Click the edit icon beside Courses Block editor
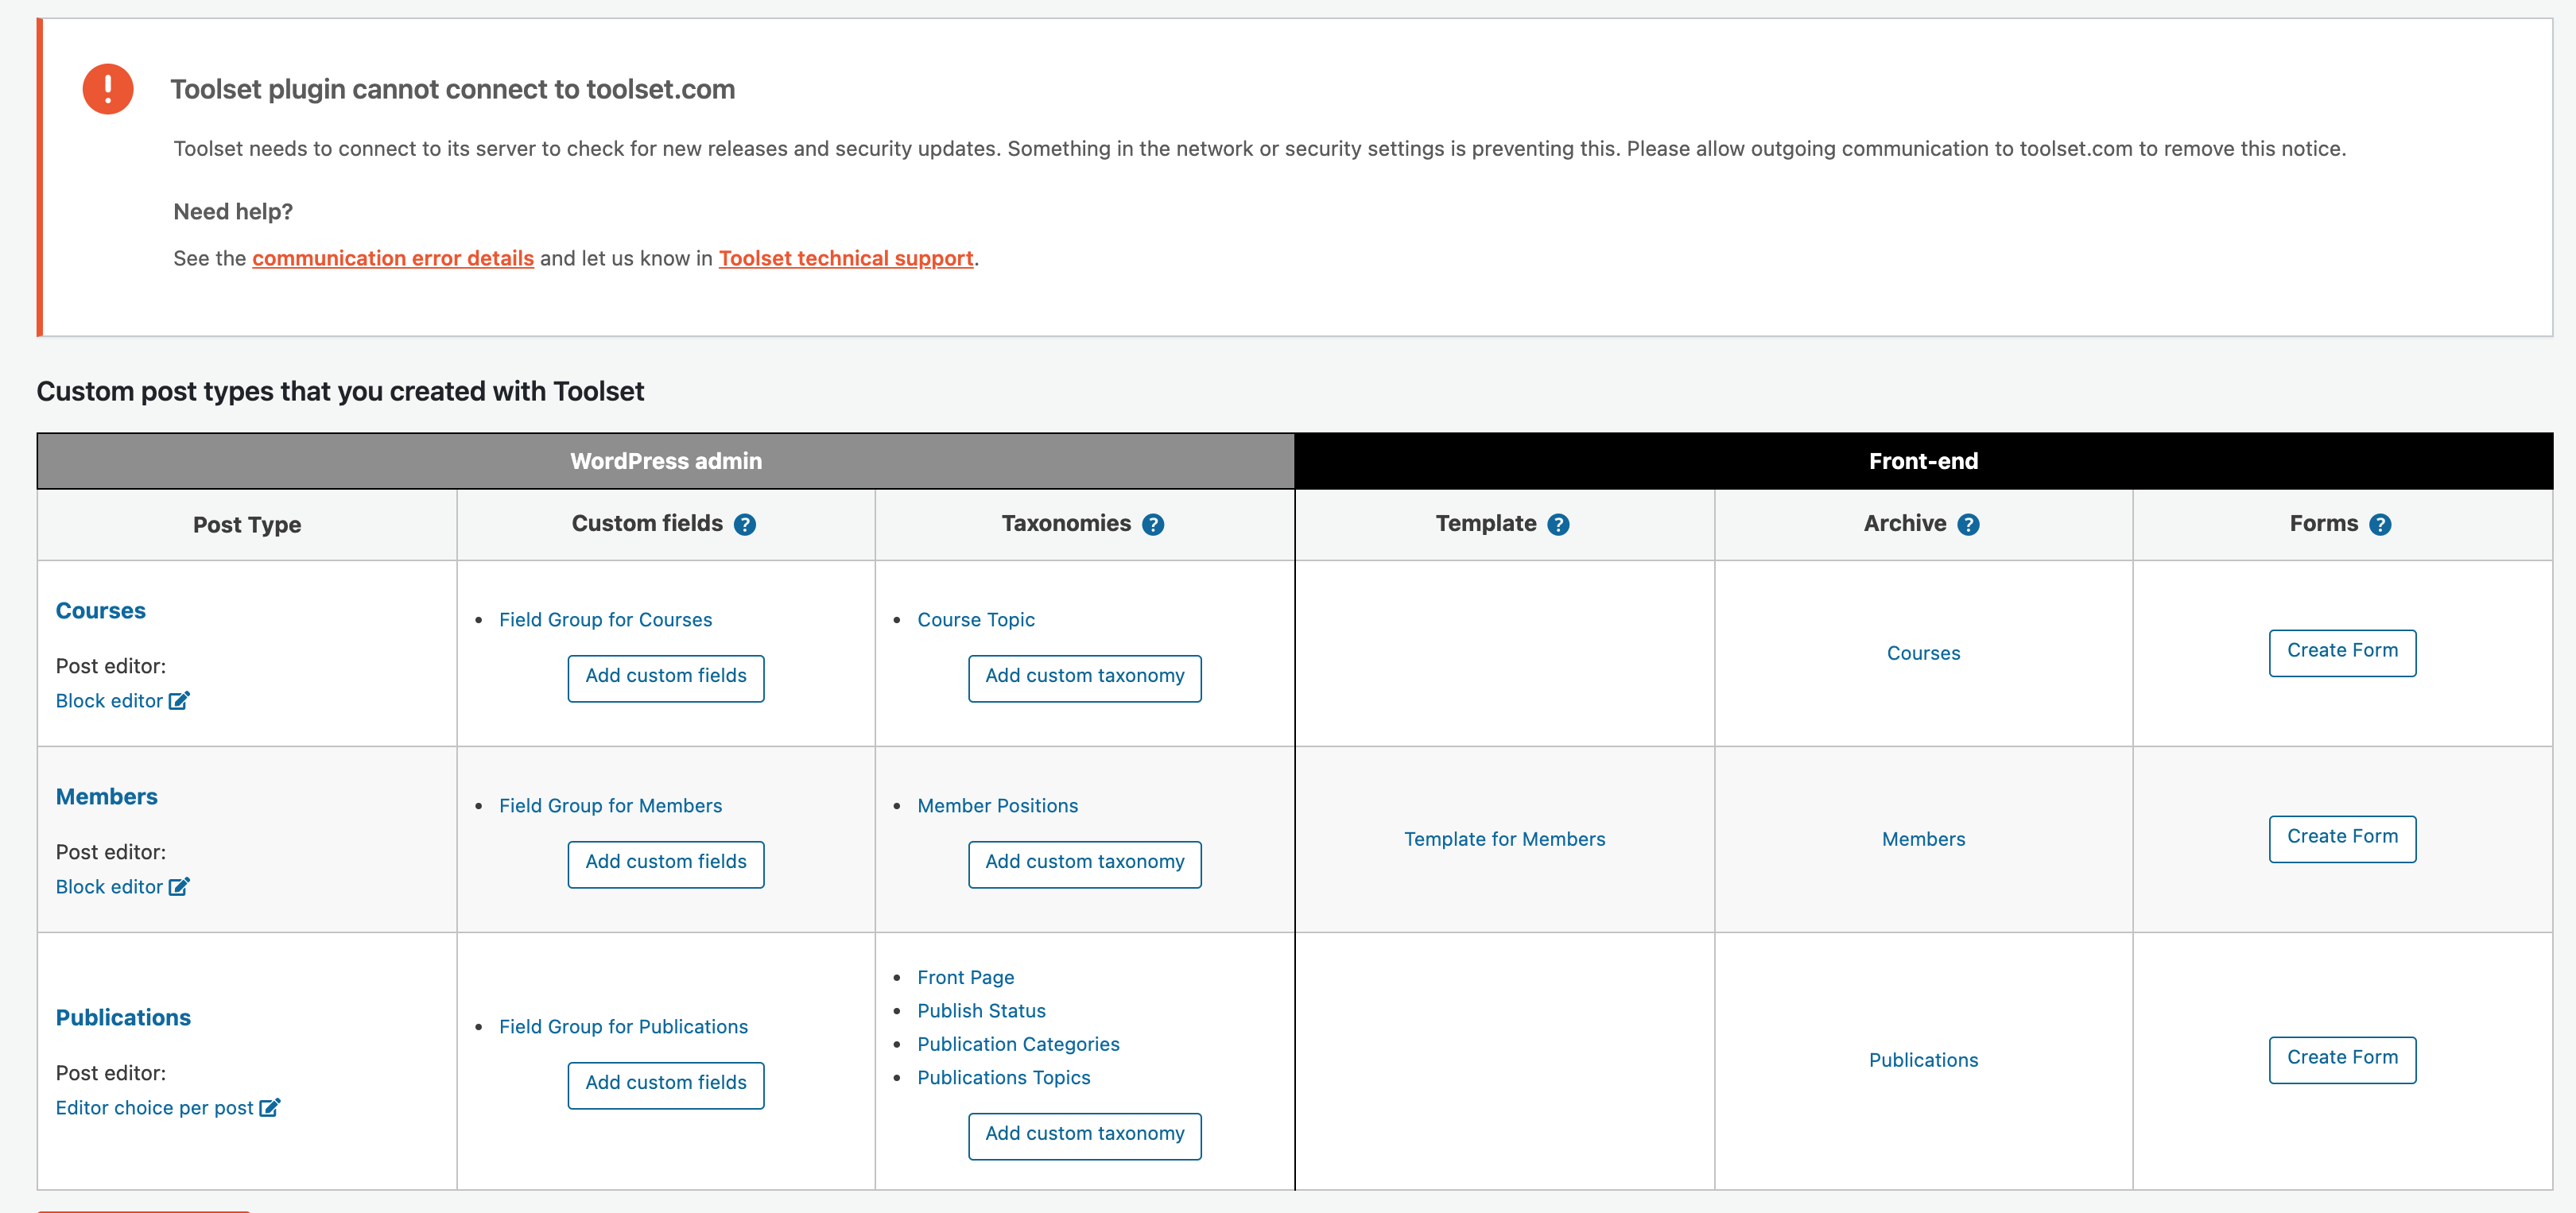Viewport: 2576px width, 1213px height. (x=179, y=700)
